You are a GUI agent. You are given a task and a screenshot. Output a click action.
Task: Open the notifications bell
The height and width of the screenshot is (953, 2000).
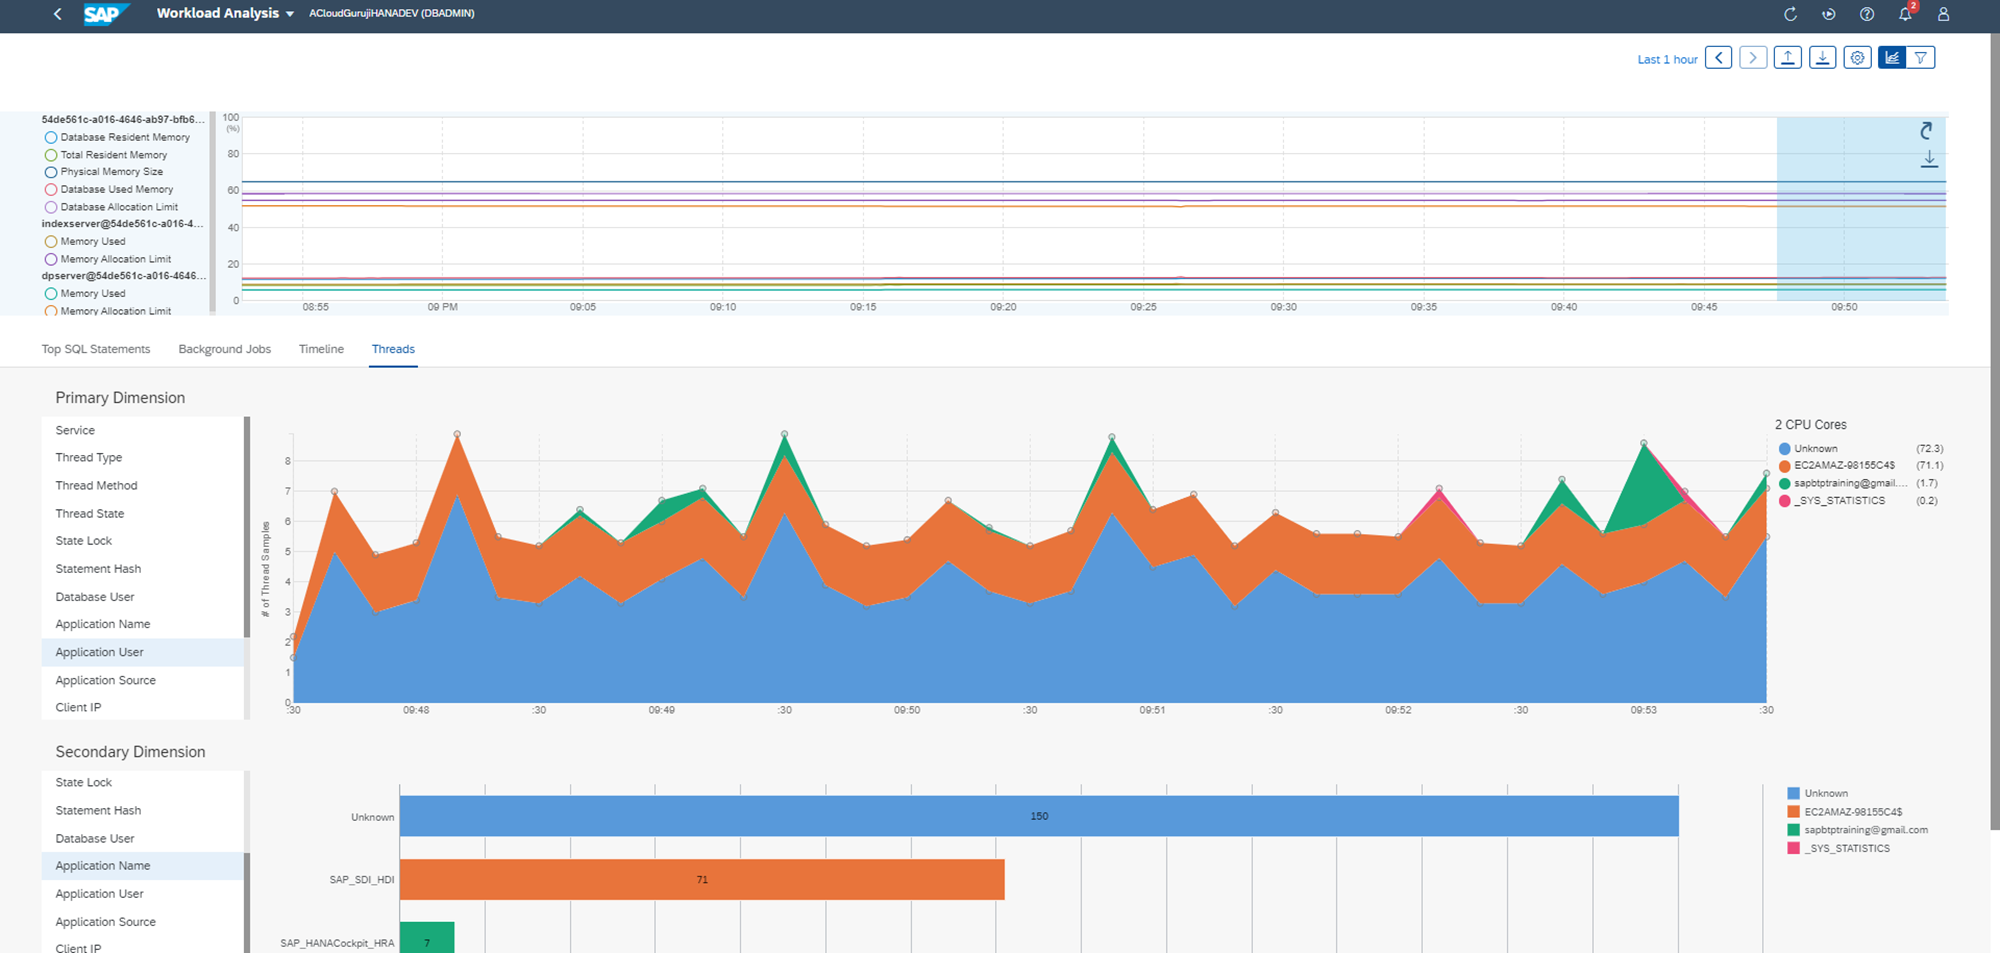point(1905,14)
